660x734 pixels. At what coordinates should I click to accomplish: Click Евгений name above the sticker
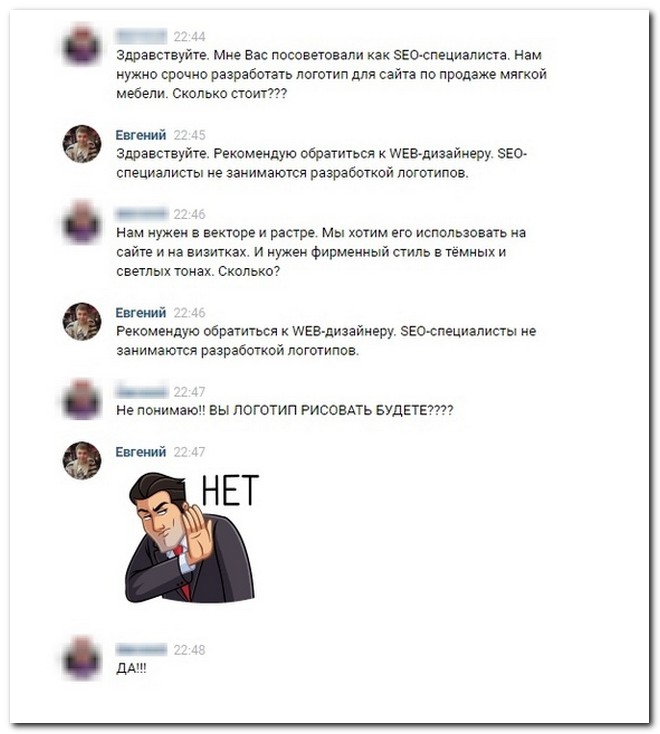point(141,452)
